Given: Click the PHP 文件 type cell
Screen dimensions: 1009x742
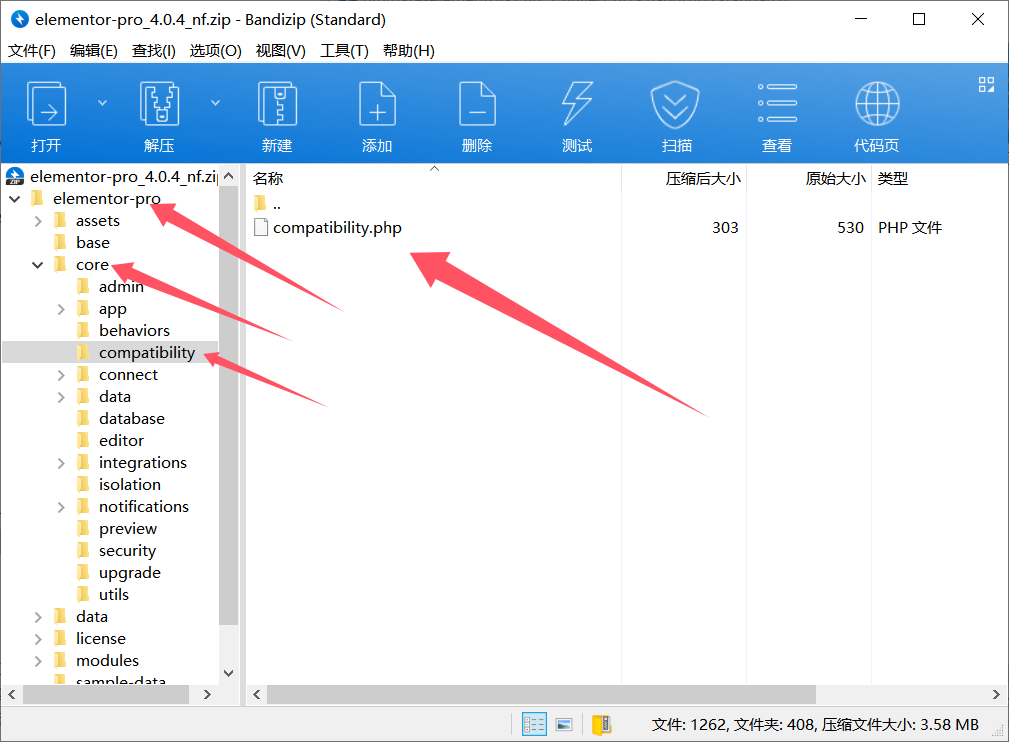Looking at the screenshot, I should pos(910,227).
